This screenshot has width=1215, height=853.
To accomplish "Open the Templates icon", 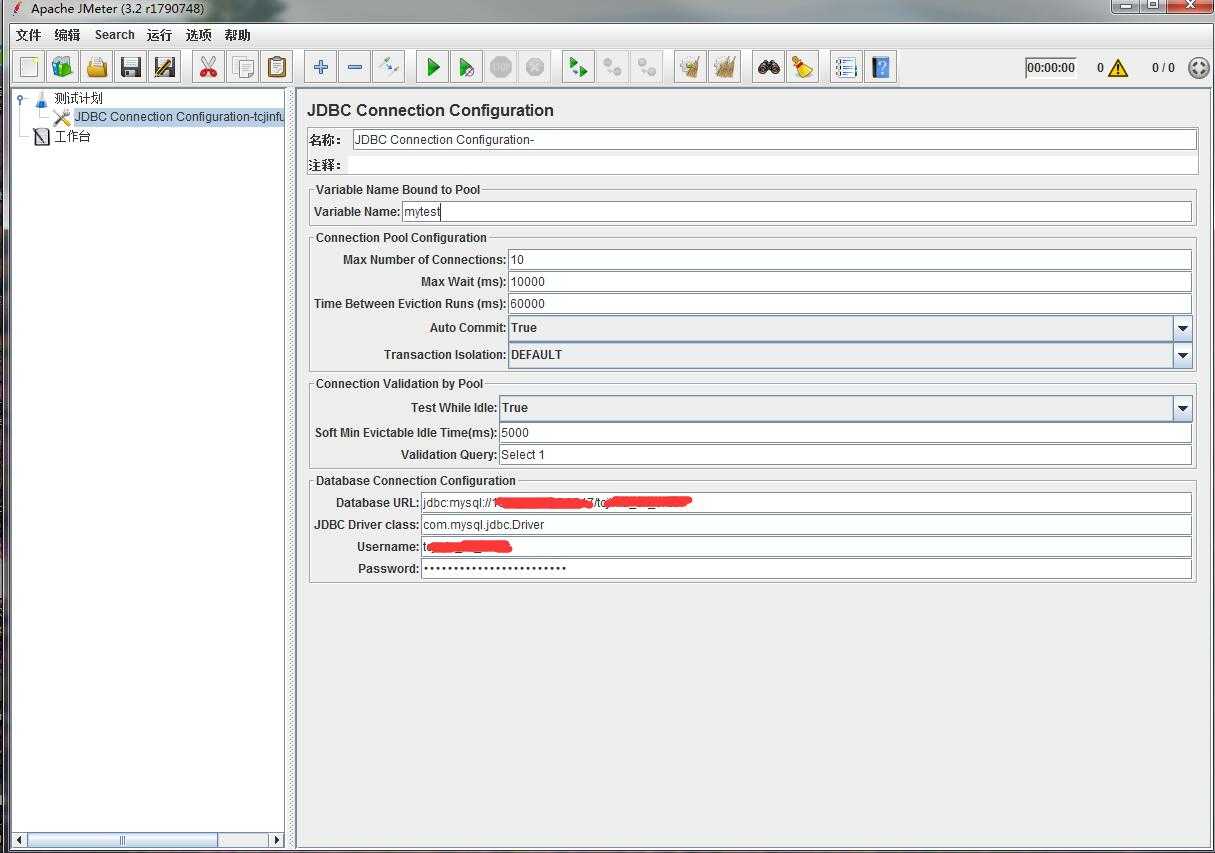I will click(x=63, y=67).
